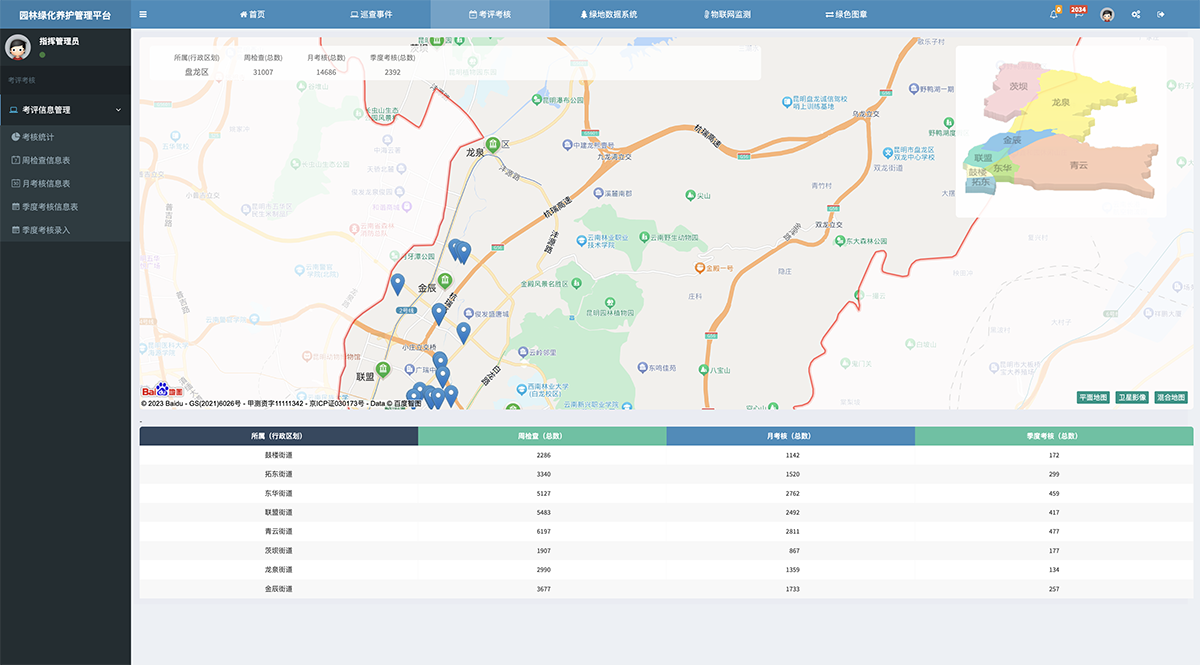Image resolution: width=1200 pixels, height=665 pixels.
Task: Open the notification bell icon
Action: coord(1054,14)
